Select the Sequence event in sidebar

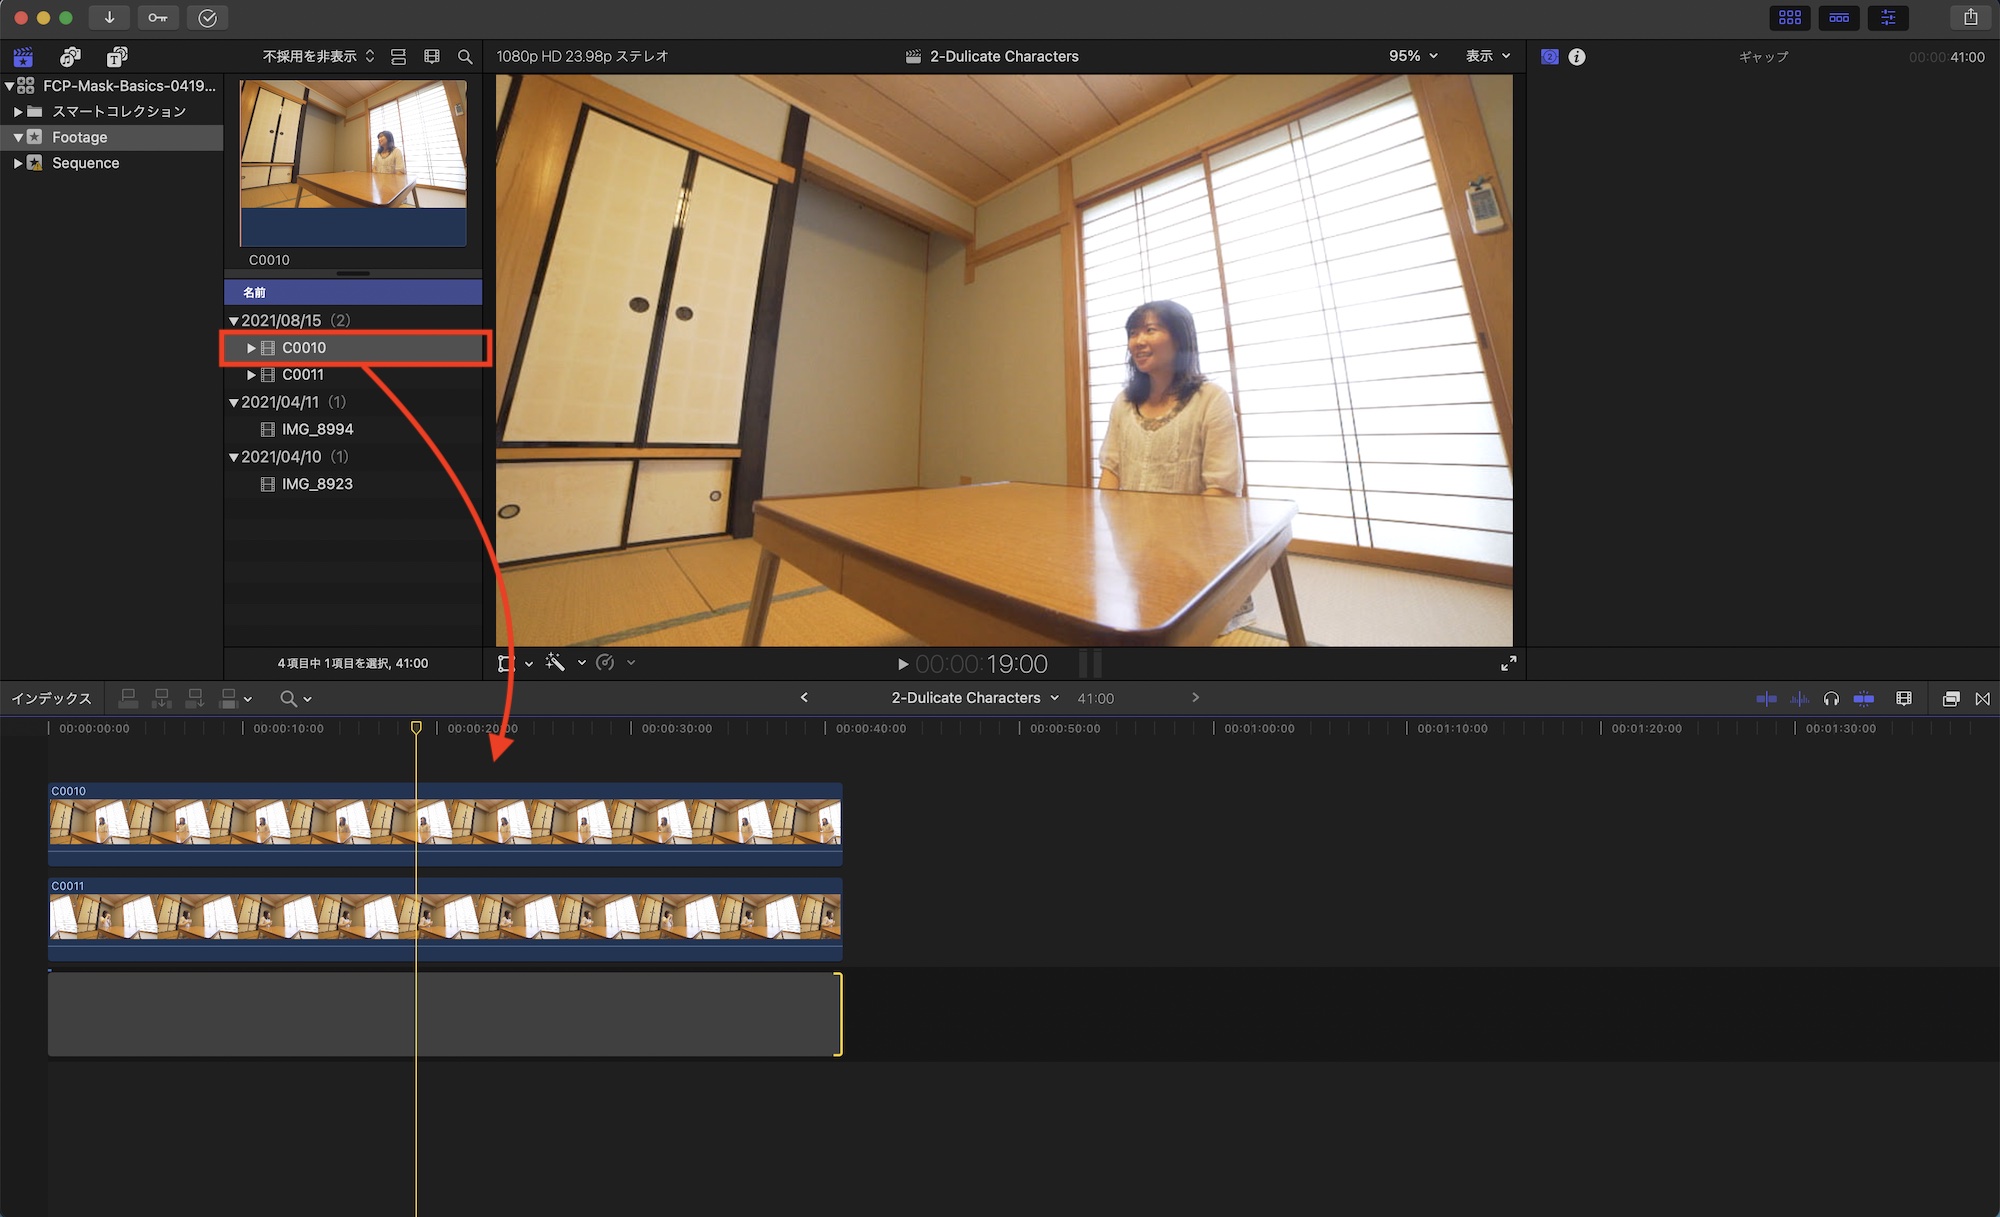tap(85, 163)
